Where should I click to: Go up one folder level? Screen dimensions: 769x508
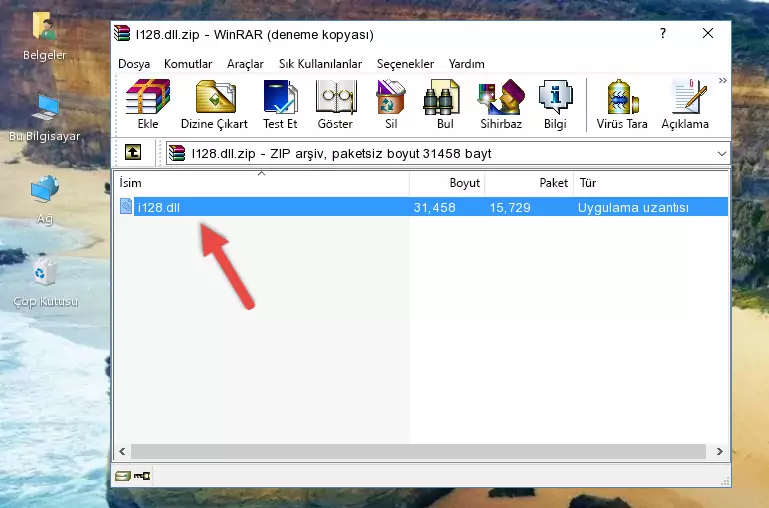[x=133, y=152]
